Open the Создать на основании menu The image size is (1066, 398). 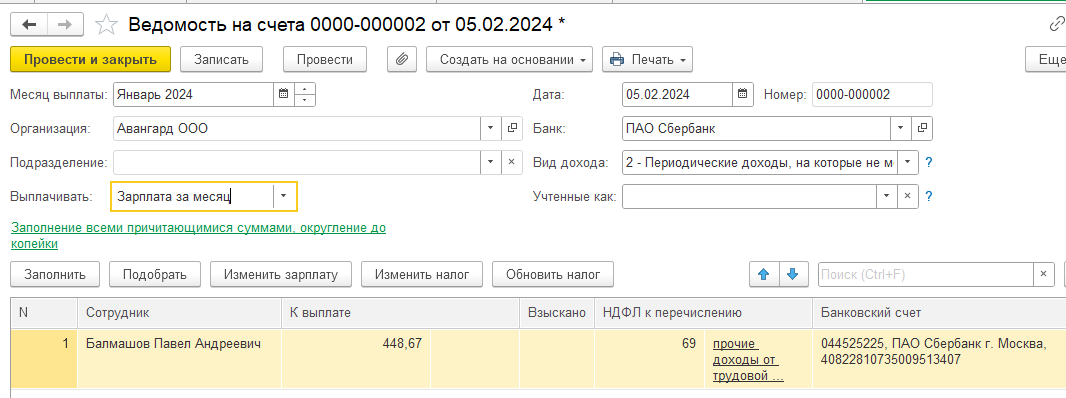tap(510, 59)
